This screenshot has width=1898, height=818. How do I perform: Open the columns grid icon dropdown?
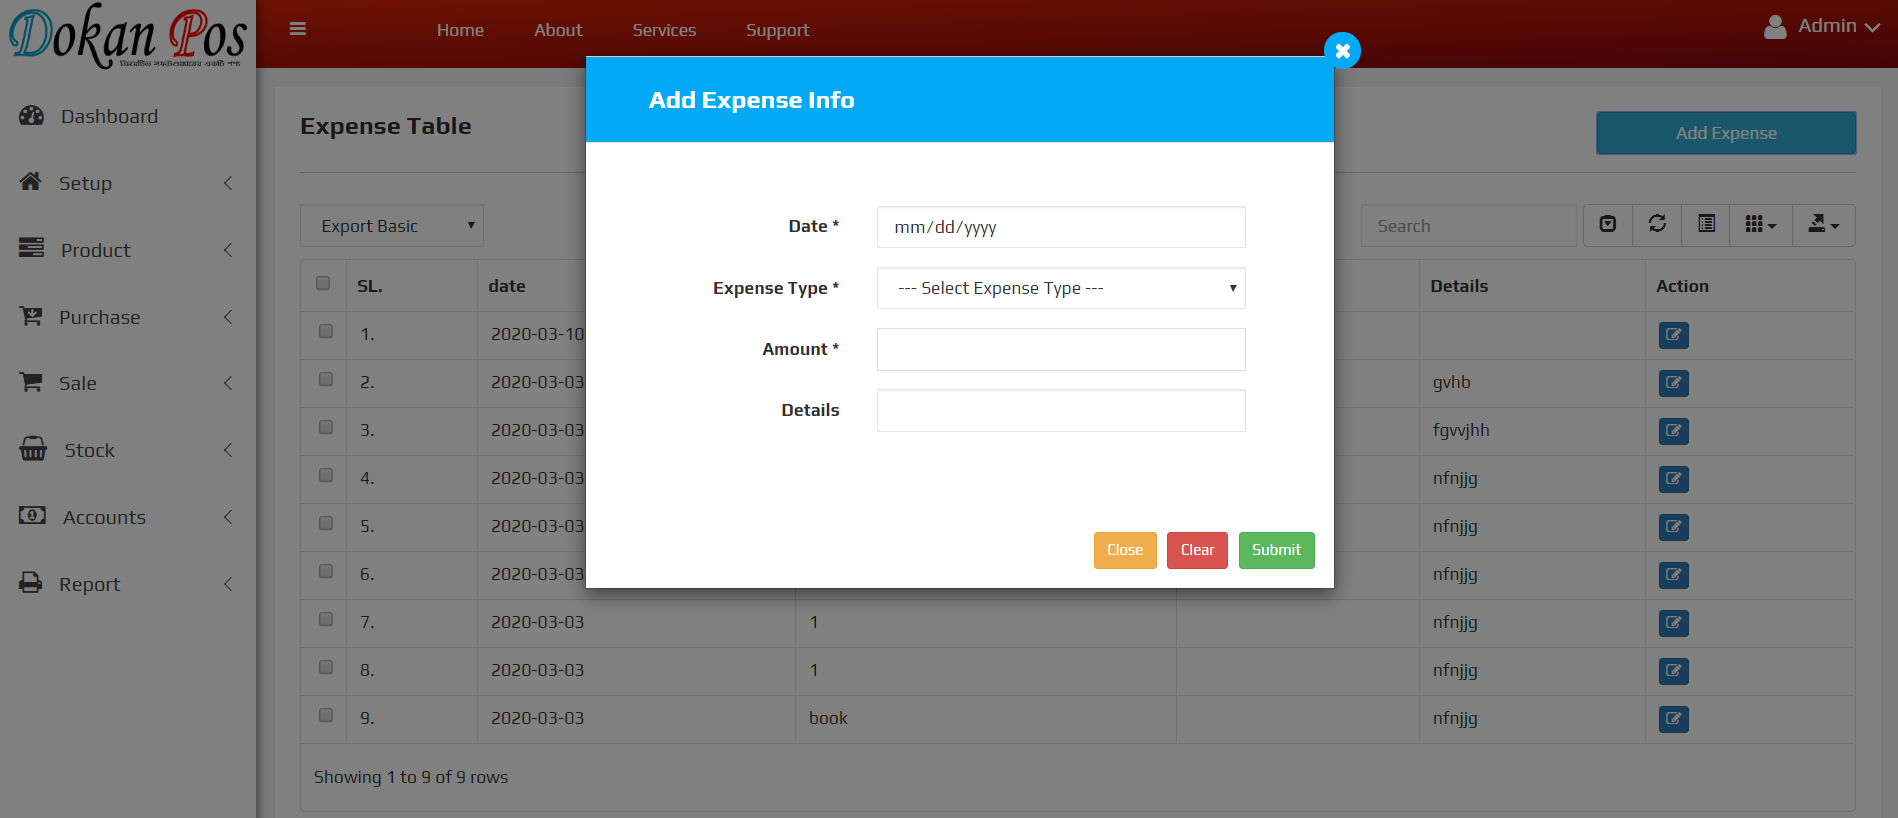(1760, 225)
